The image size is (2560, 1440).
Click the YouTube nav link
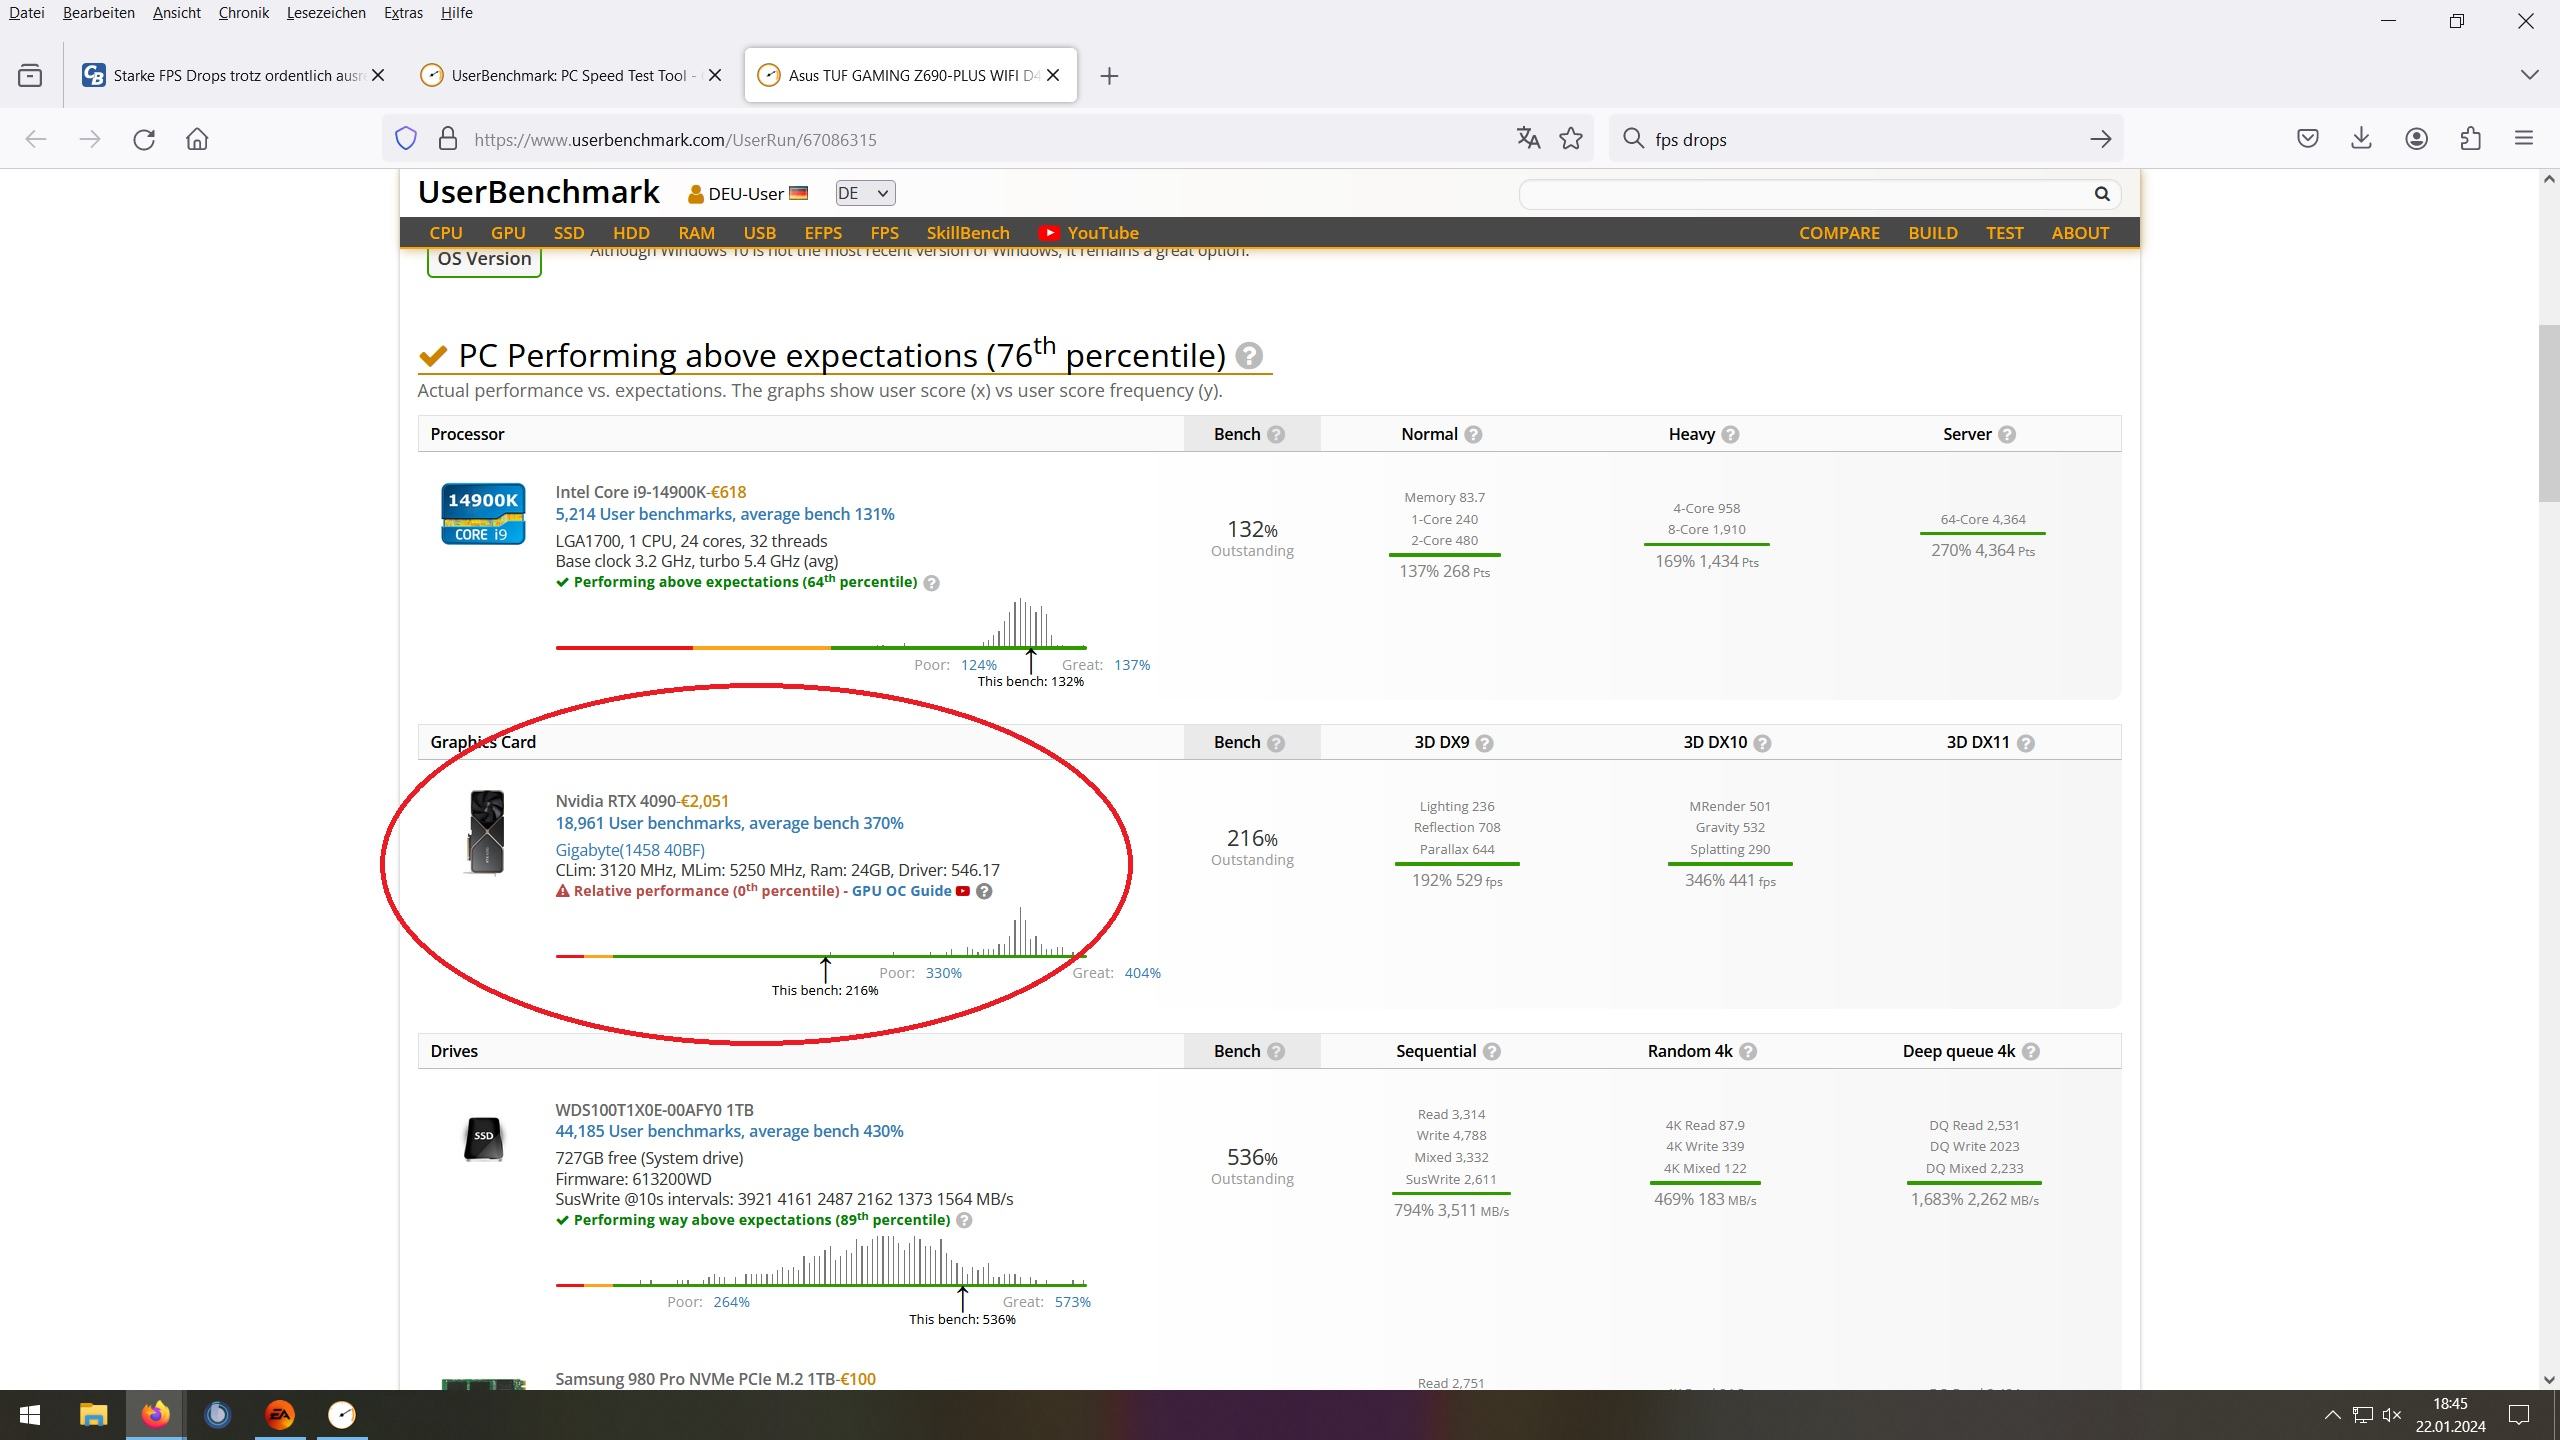[x=1088, y=233]
